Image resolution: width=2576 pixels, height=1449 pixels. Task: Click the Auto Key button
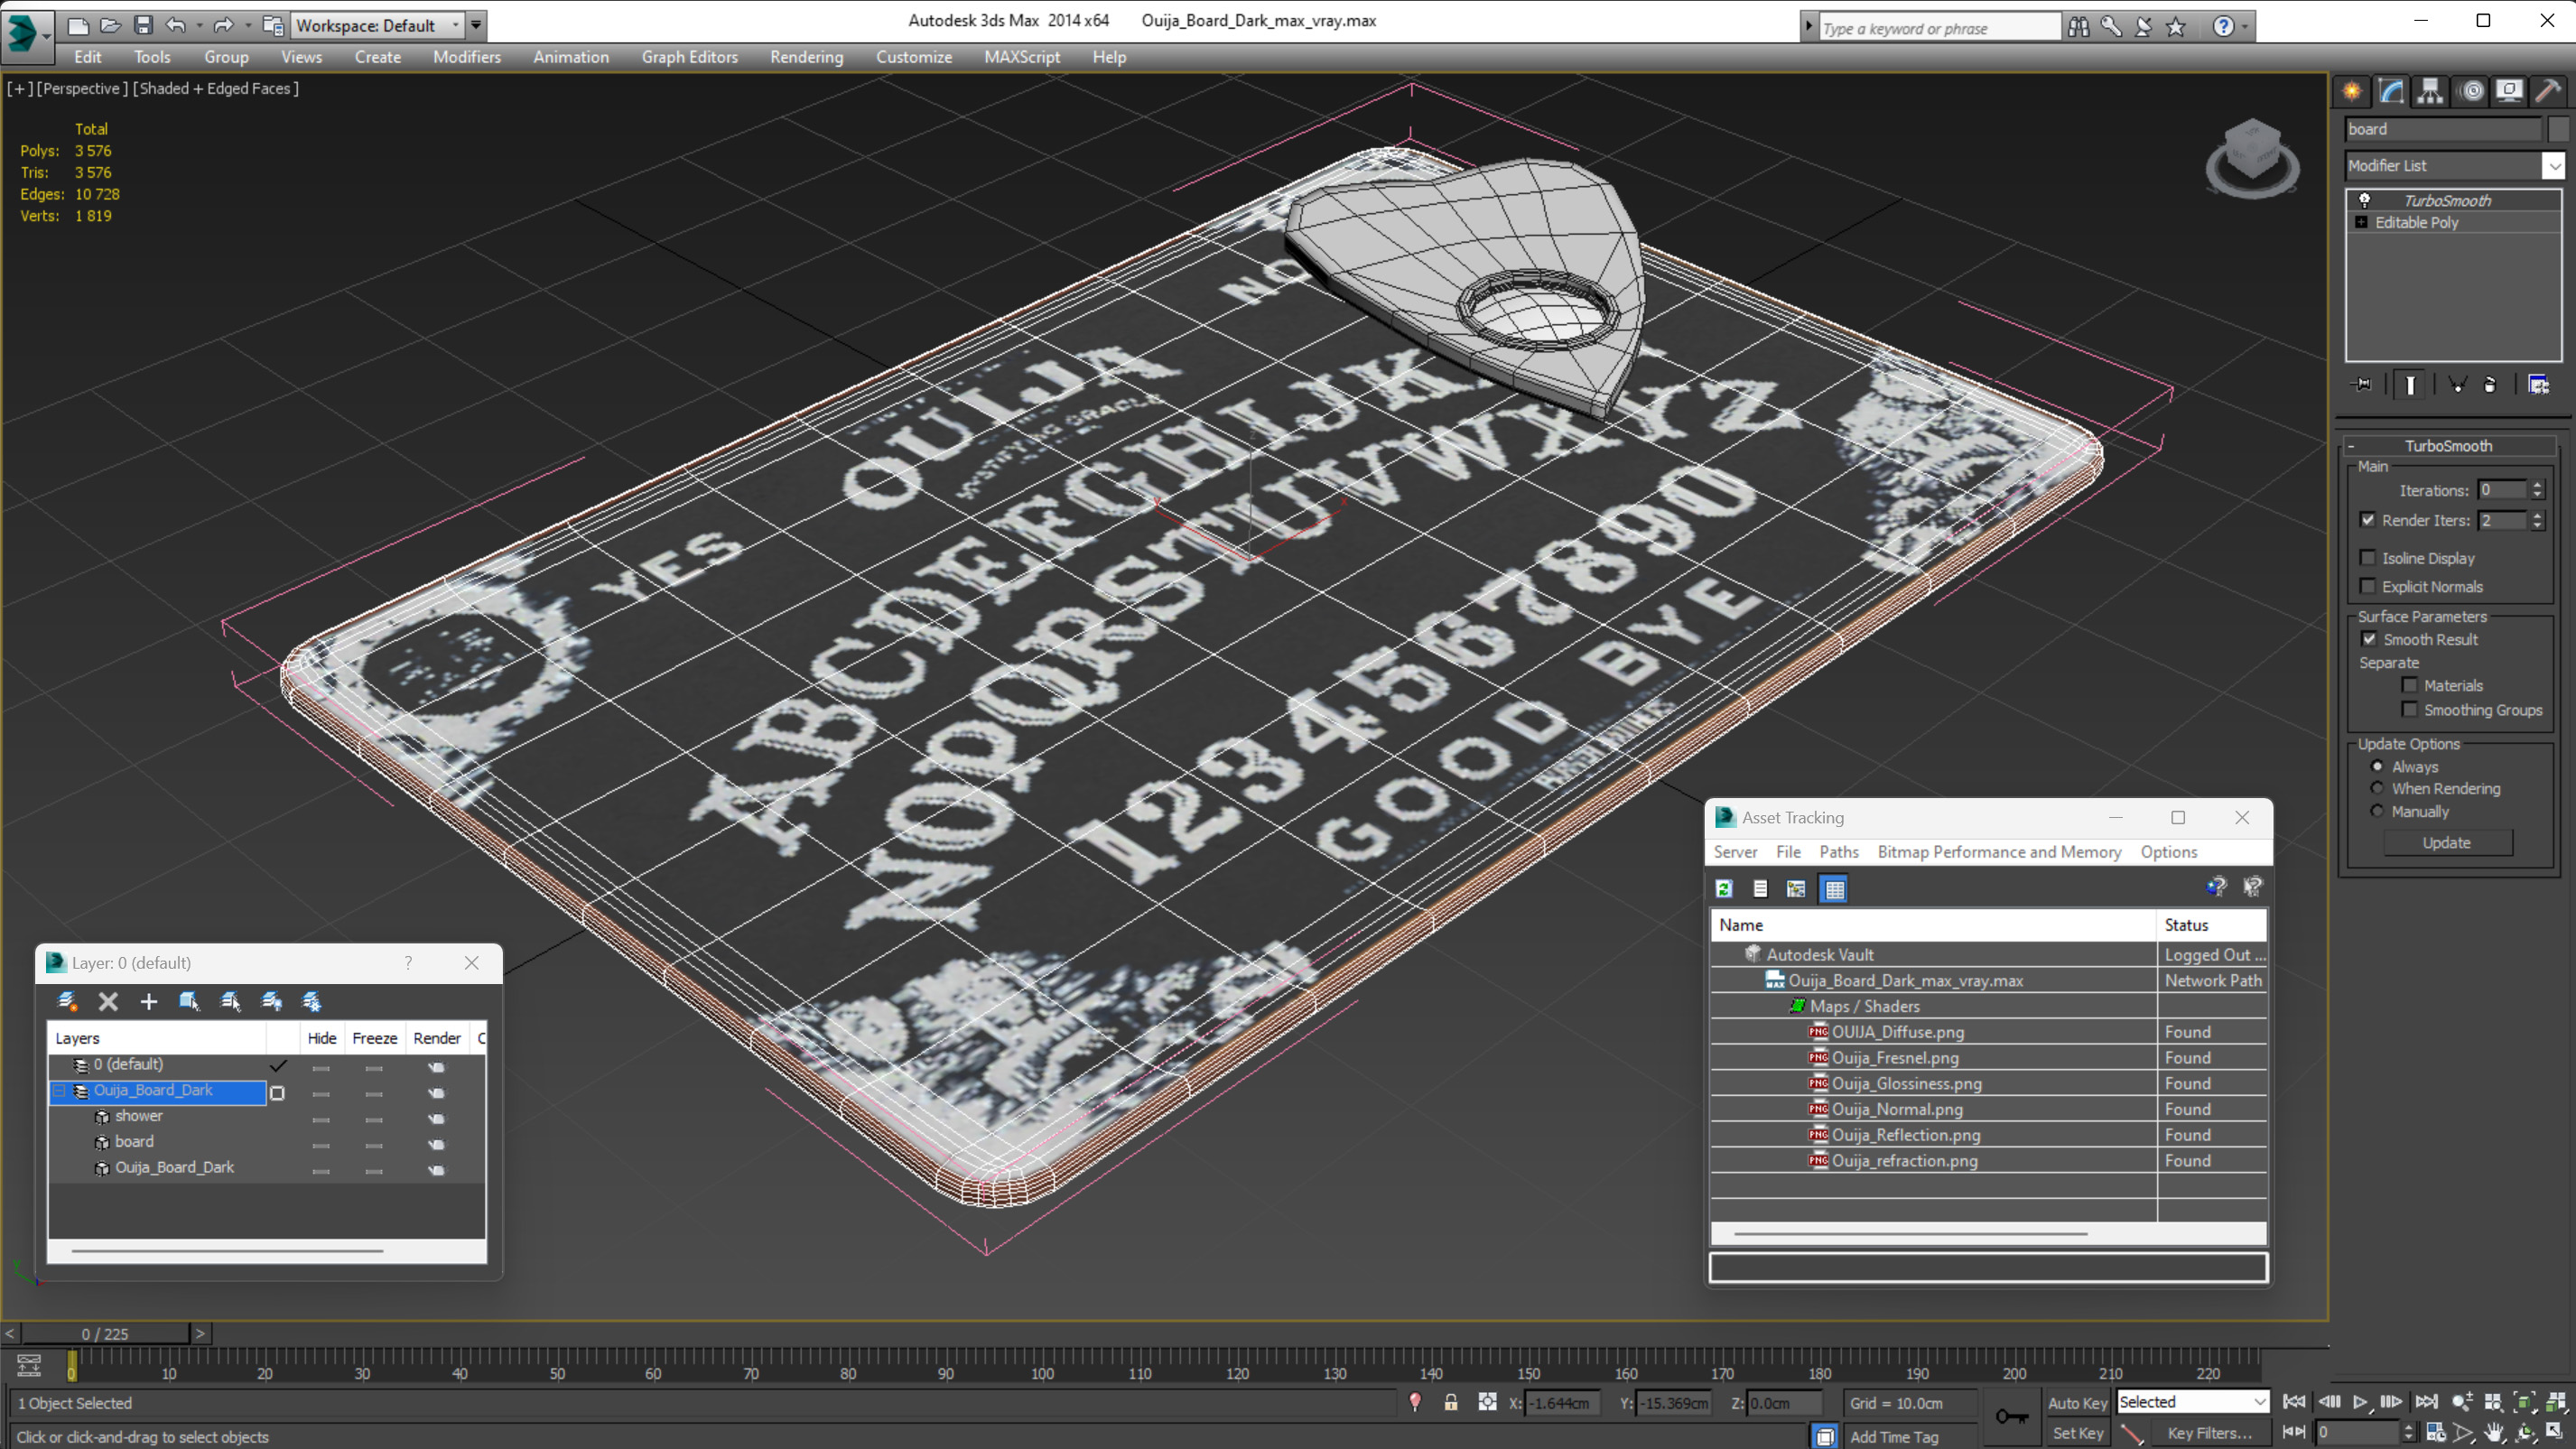(2077, 1402)
